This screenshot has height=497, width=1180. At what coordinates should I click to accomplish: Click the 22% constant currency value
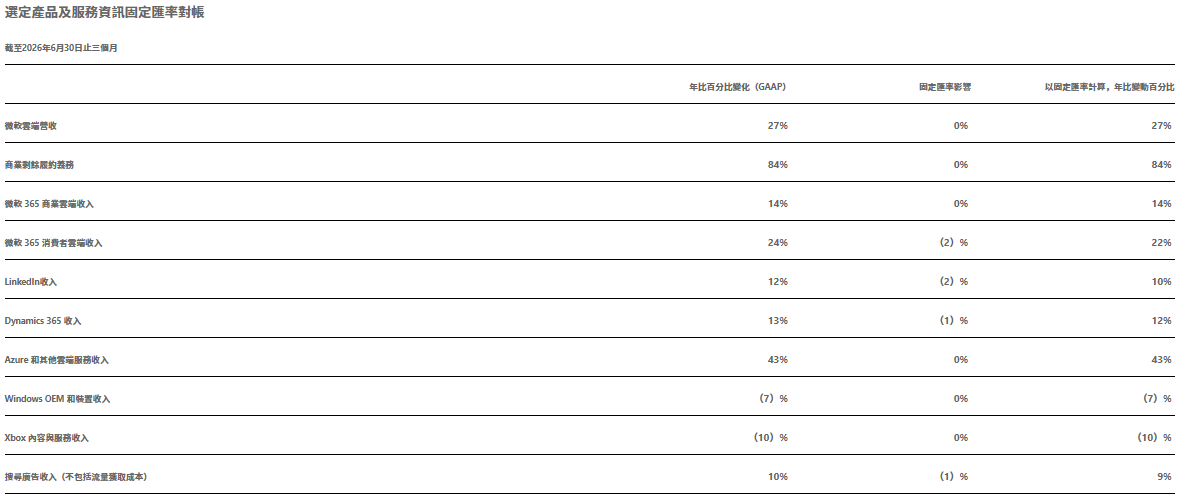point(1161,242)
